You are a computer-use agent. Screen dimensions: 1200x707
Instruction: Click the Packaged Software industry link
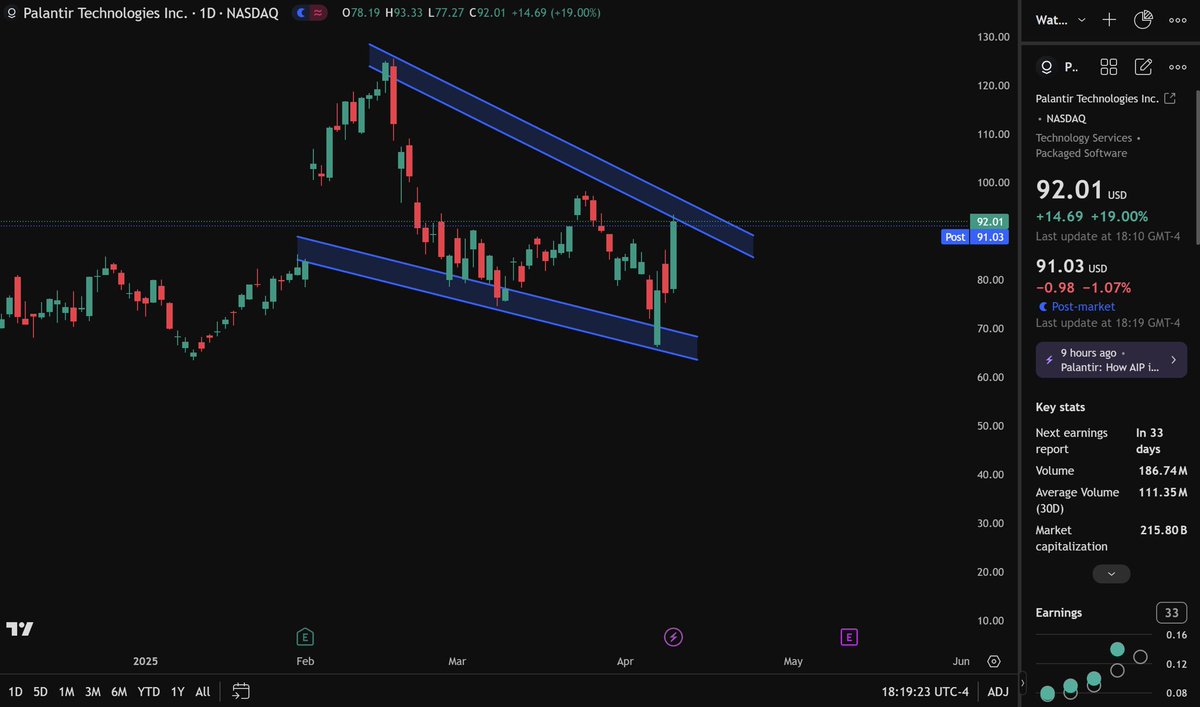[x=1081, y=153]
